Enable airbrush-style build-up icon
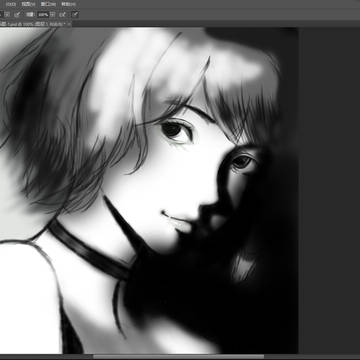Screen dimensions: 360x360 pos(62,14)
